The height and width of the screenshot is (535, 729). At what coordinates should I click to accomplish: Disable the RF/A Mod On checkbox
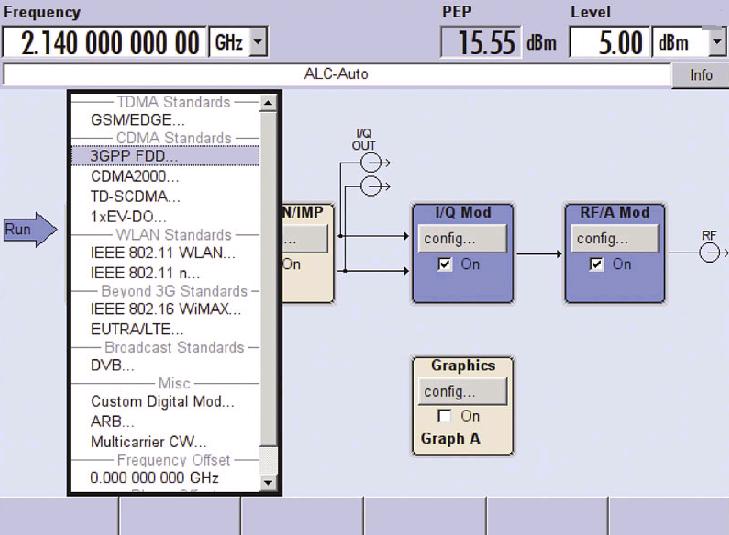(x=598, y=265)
